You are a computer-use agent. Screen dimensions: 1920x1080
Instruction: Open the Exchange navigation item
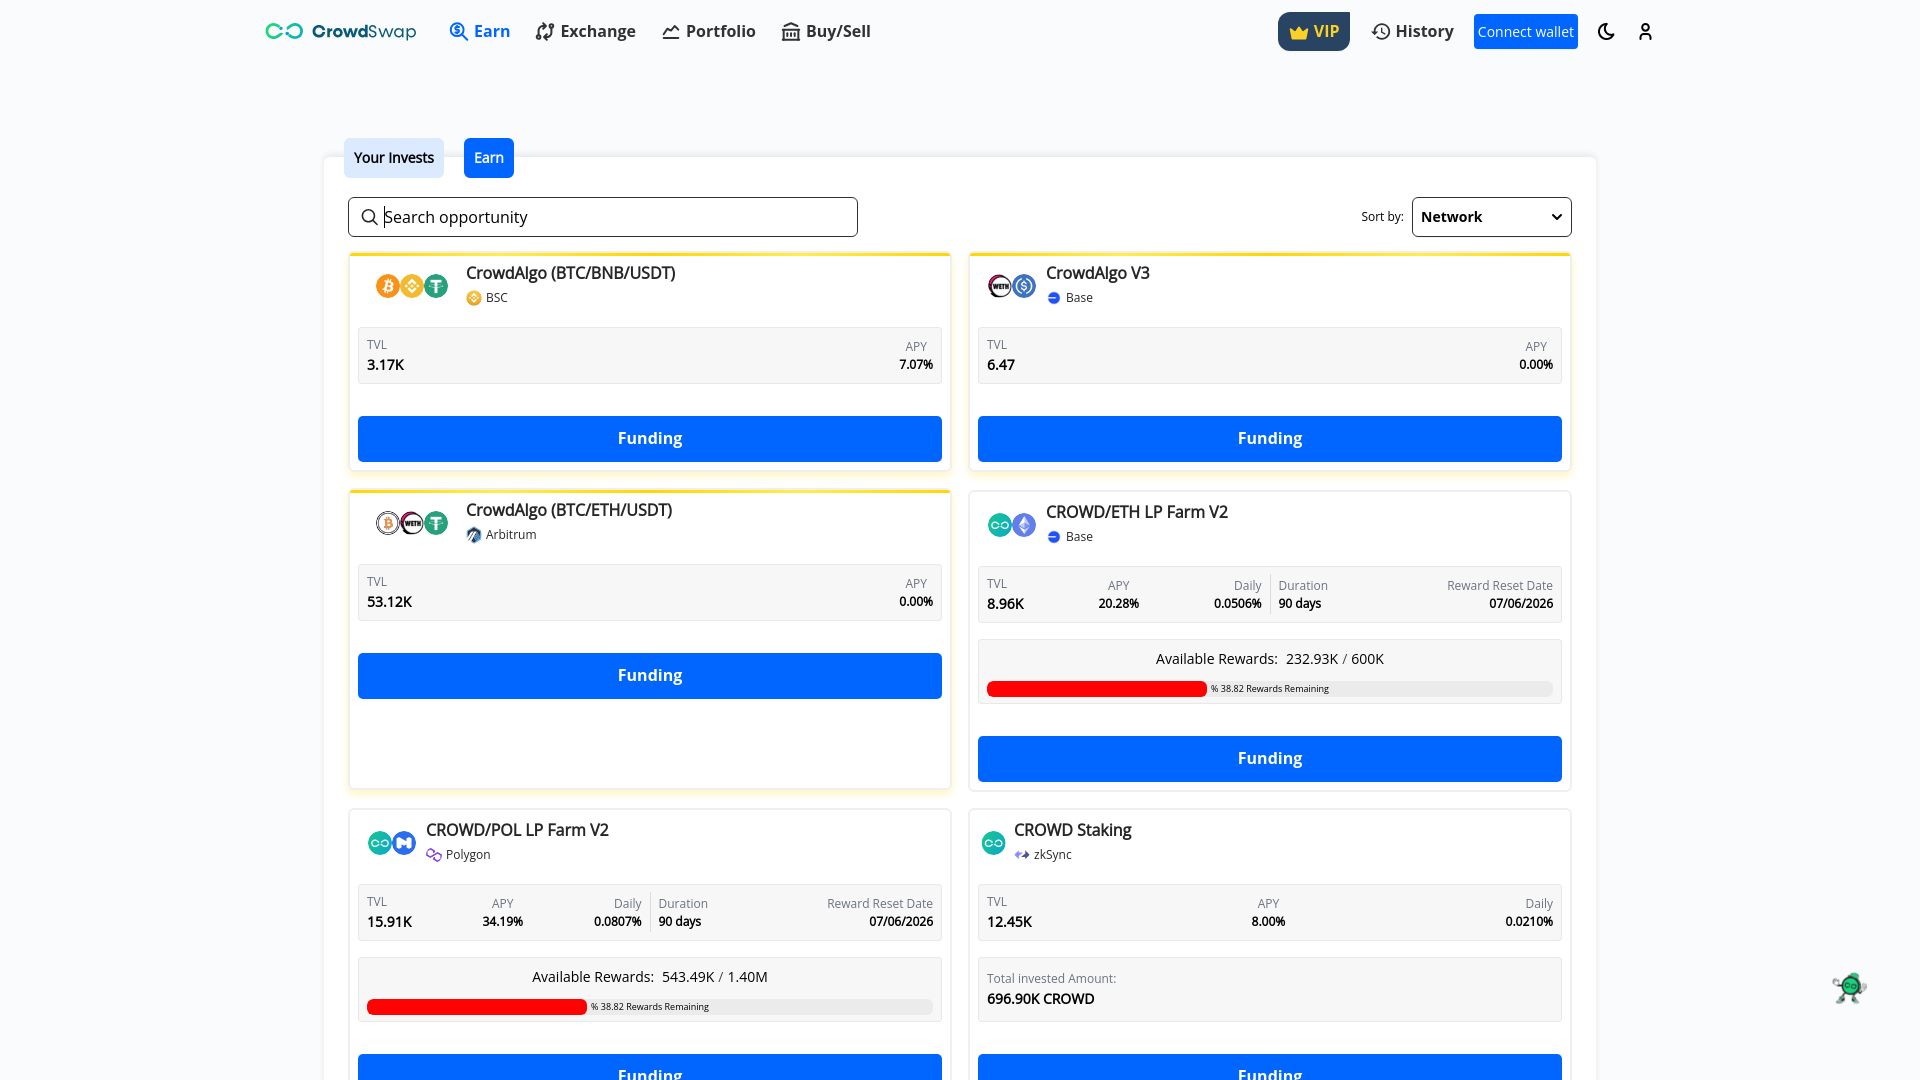[x=585, y=31]
